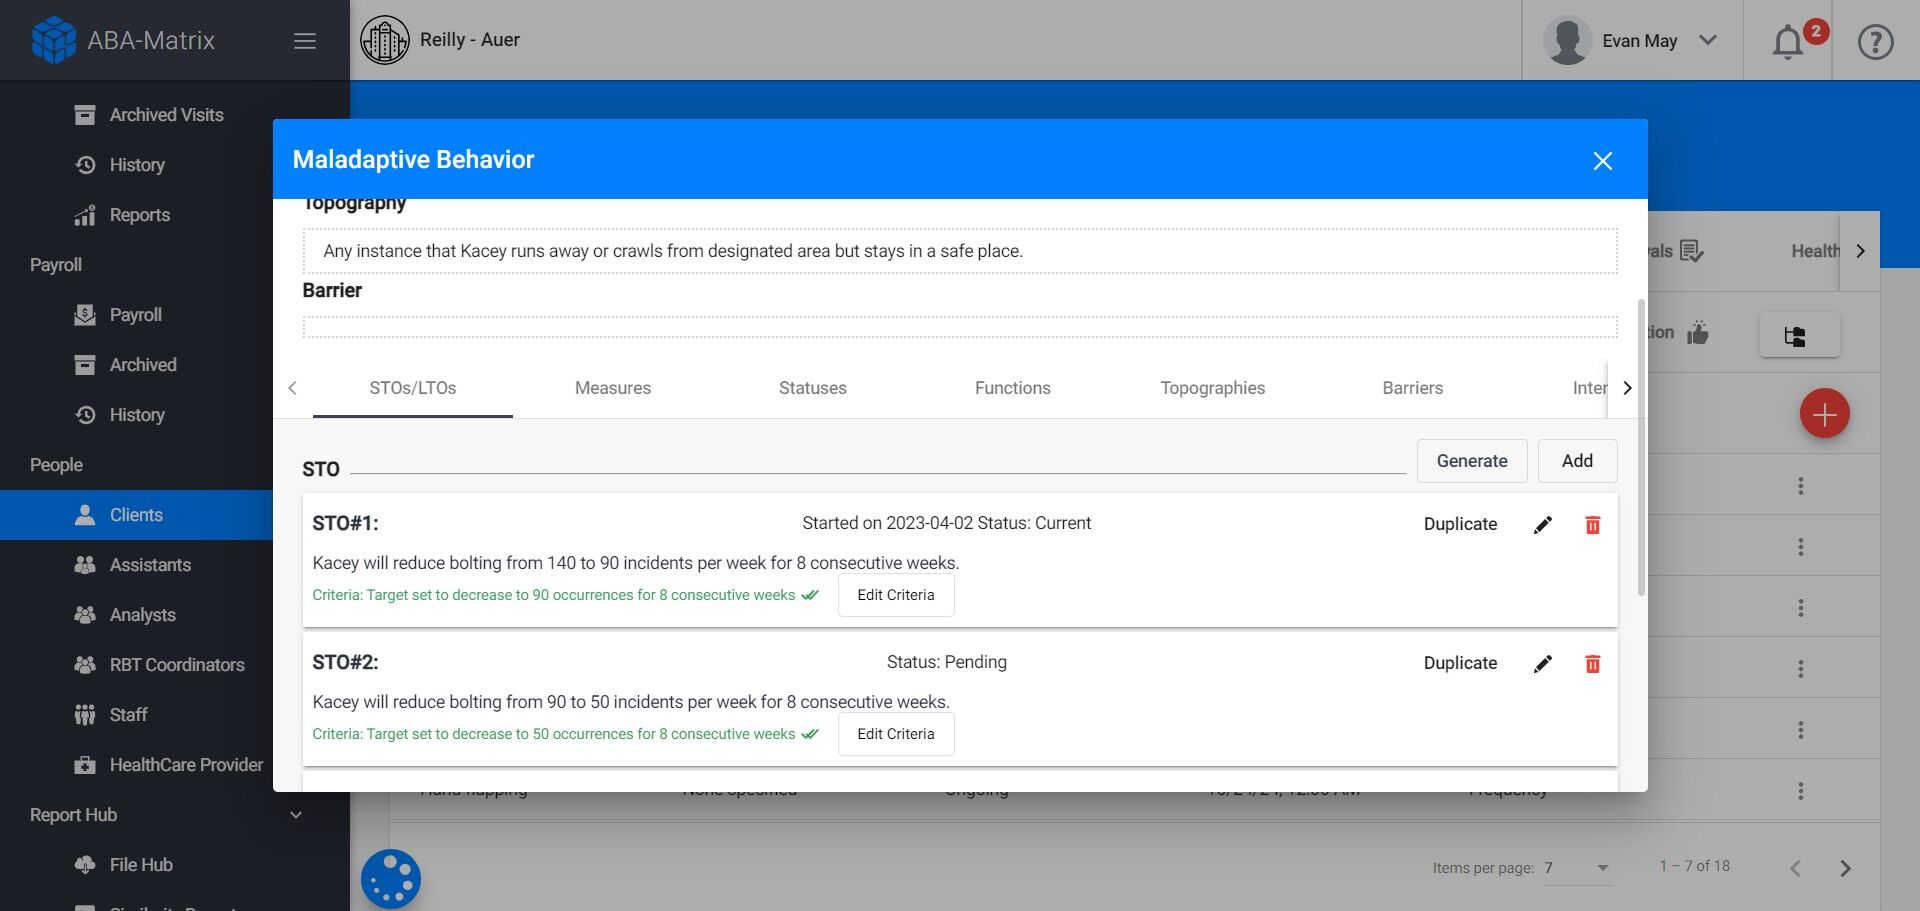
Task: Open the cookie settings round icon
Action: pyautogui.click(x=391, y=879)
